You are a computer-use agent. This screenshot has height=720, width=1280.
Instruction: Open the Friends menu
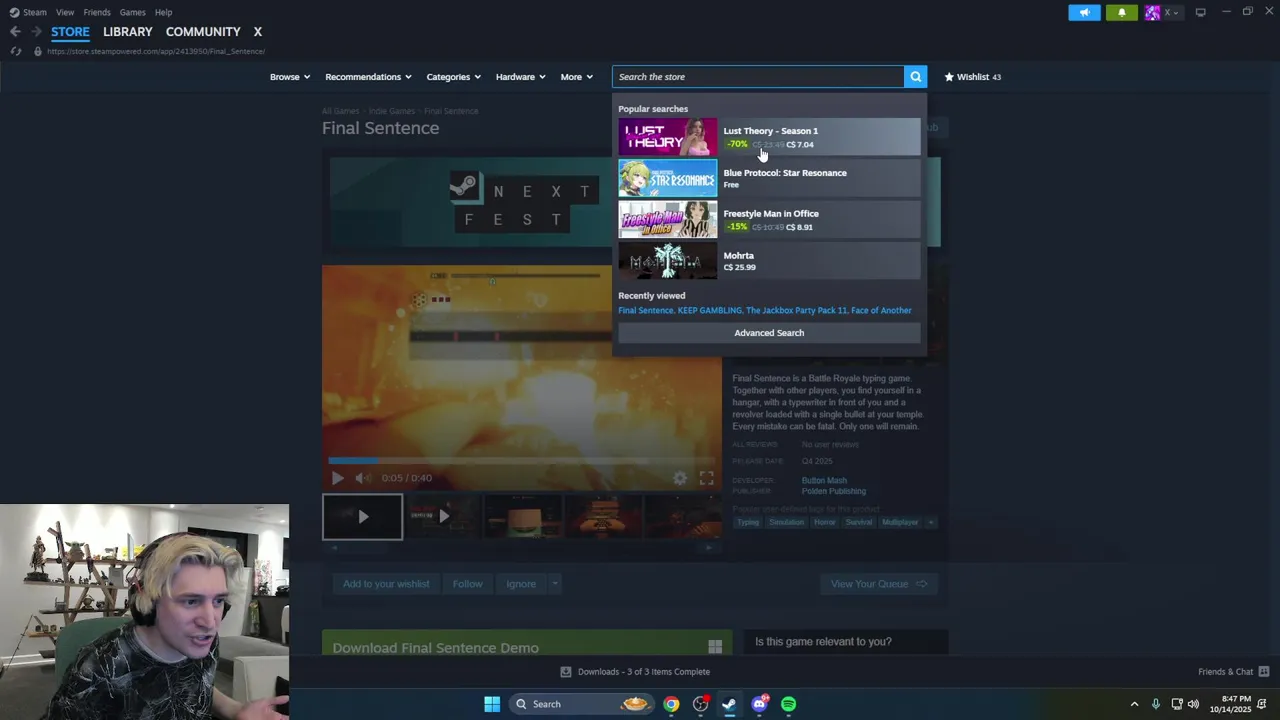97,12
